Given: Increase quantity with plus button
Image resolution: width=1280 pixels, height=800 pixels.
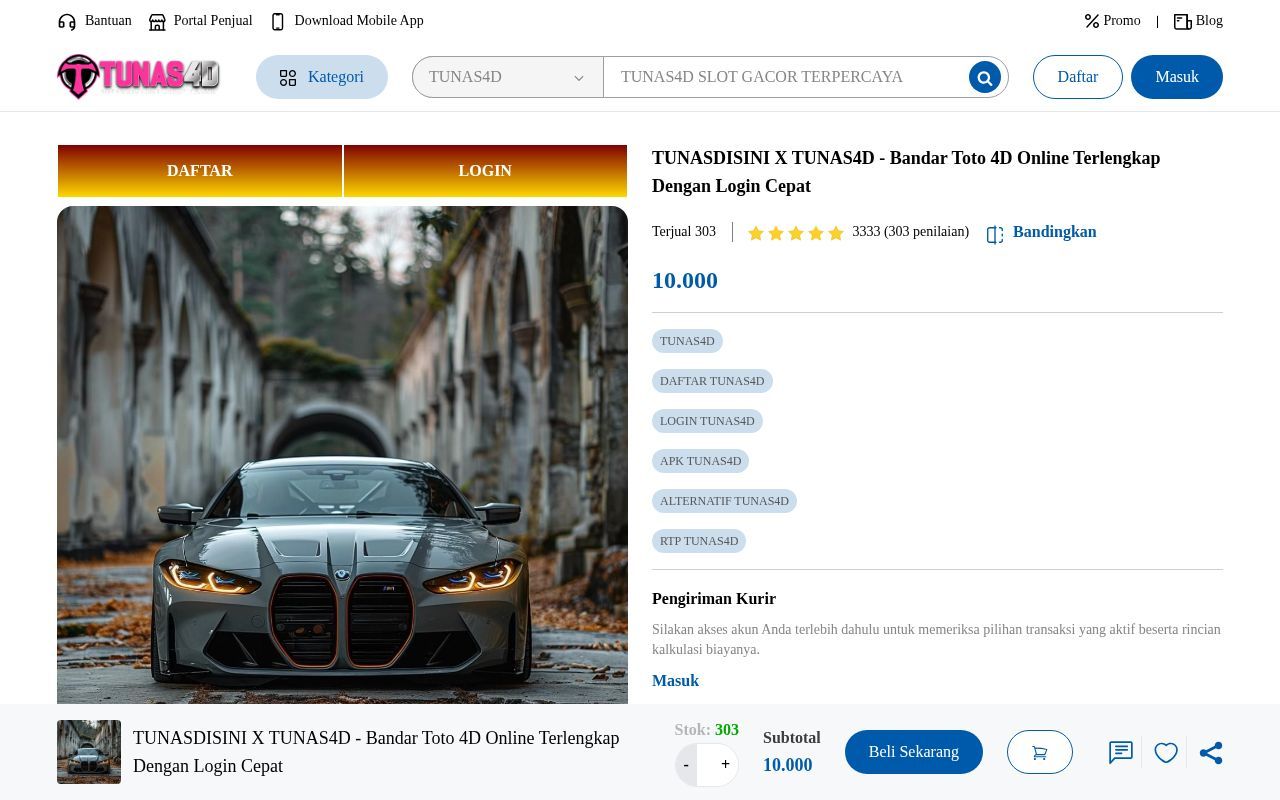Looking at the screenshot, I should coord(725,764).
